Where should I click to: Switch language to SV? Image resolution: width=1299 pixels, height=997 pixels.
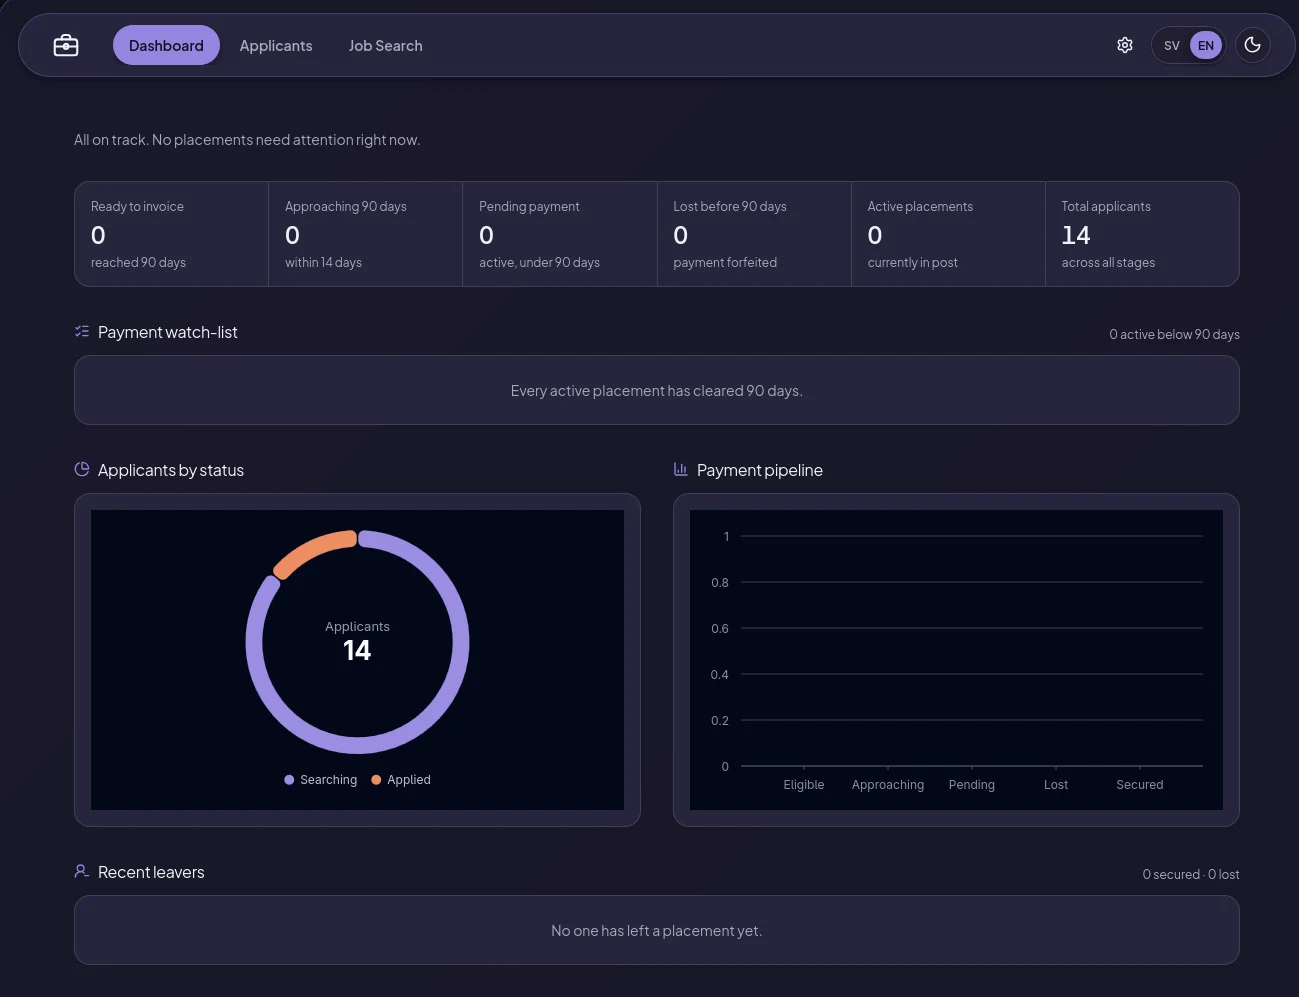point(1172,46)
